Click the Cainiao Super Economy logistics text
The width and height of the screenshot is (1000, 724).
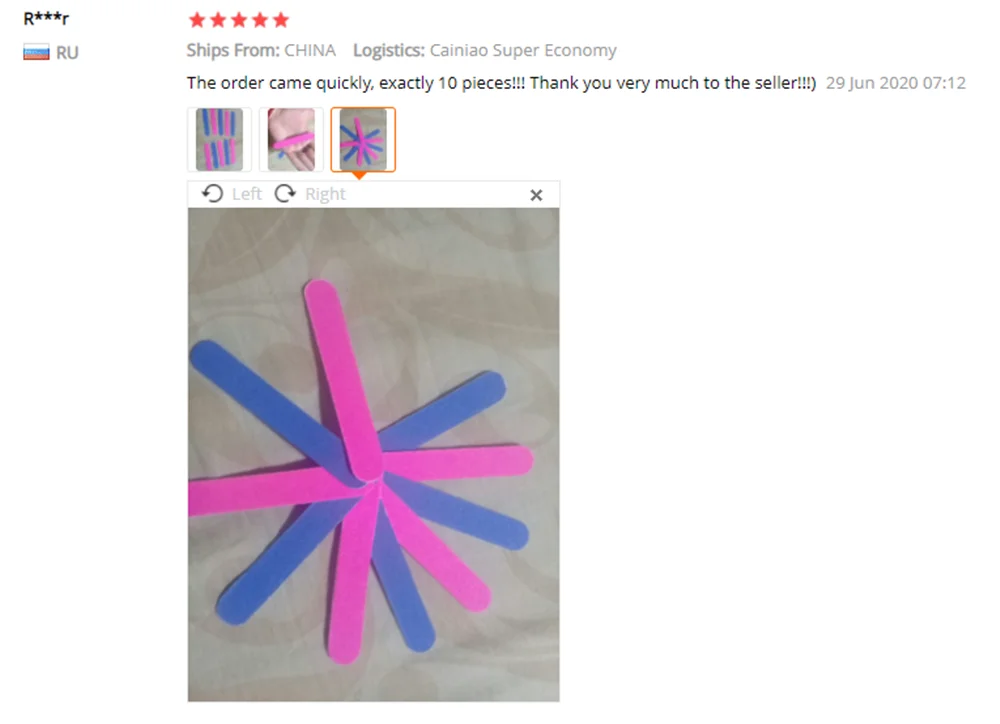(523, 50)
